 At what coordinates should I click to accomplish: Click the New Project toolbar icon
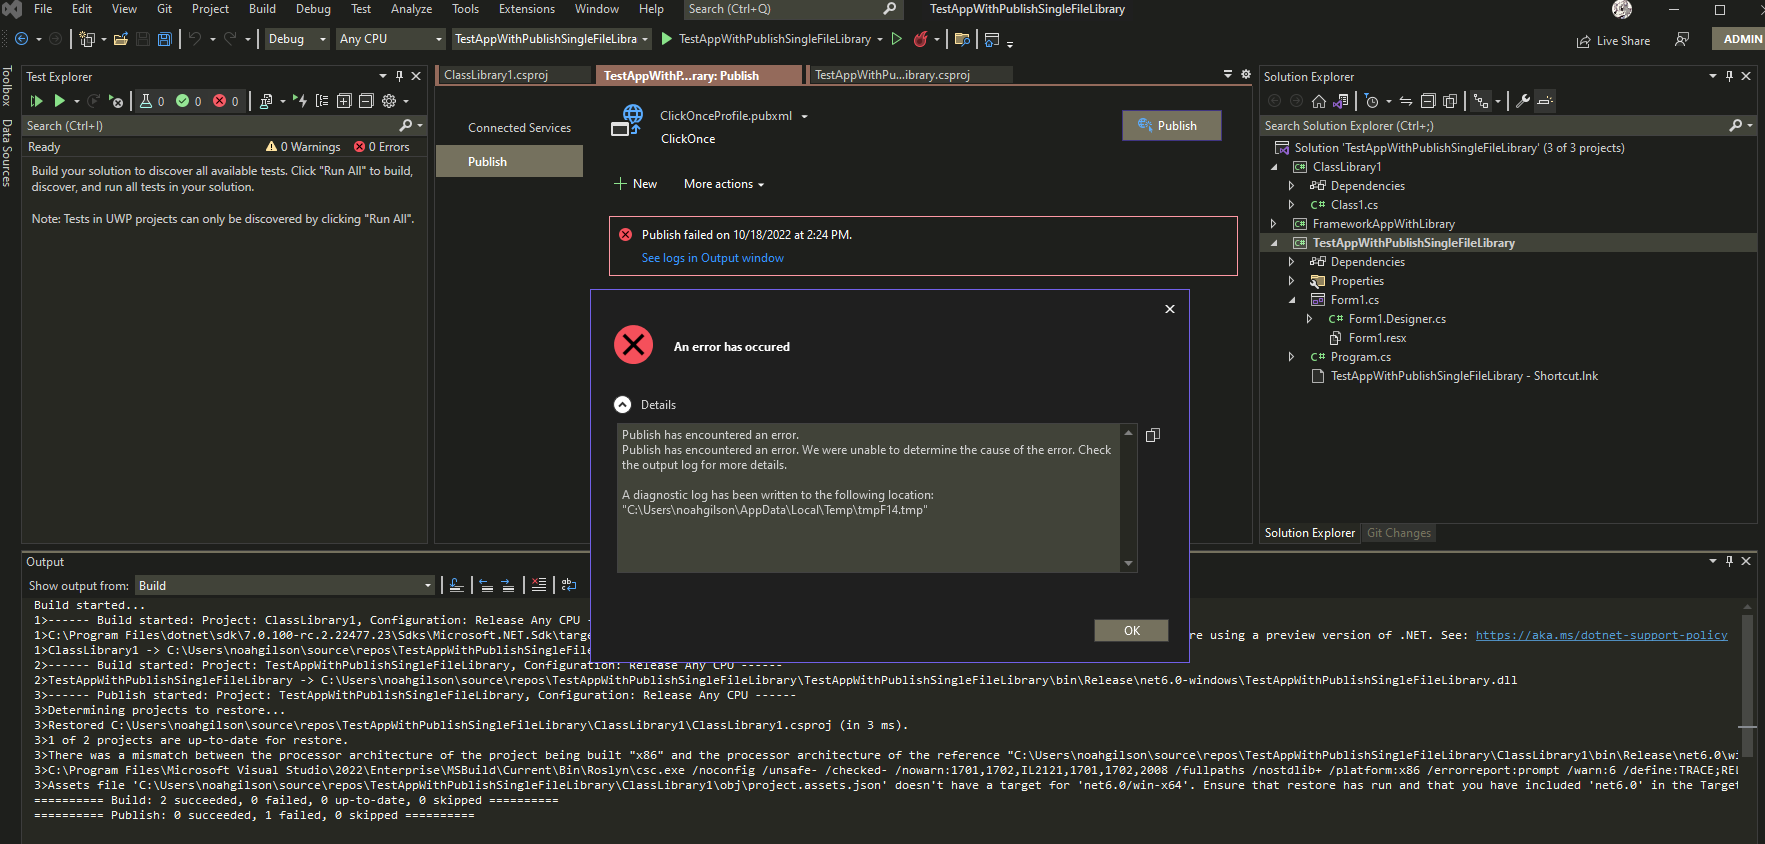click(x=87, y=39)
